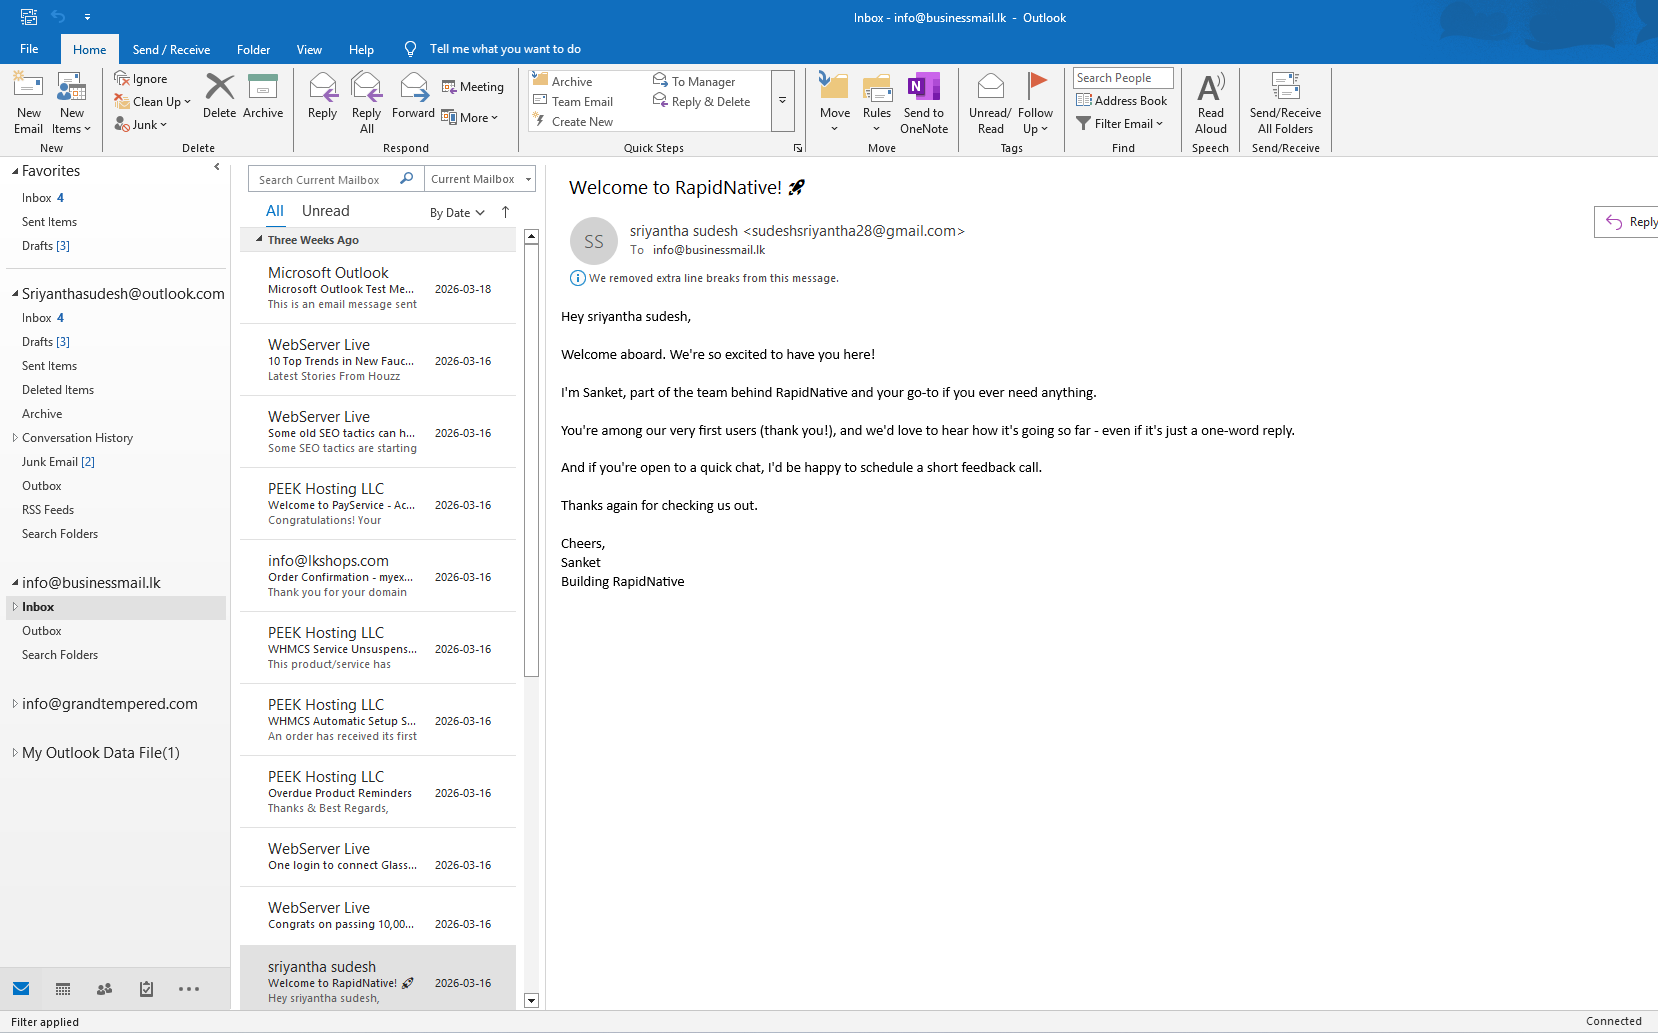The width and height of the screenshot is (1658, 1033).
Task: Open Current Mailbox scope dropdown
Action: [481, 179]
